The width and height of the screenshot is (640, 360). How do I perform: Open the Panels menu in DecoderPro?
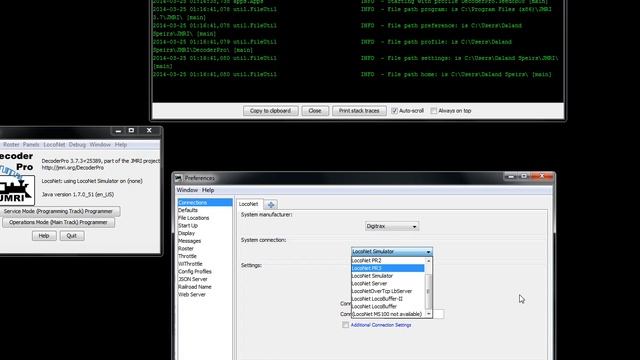click(31, 144)
